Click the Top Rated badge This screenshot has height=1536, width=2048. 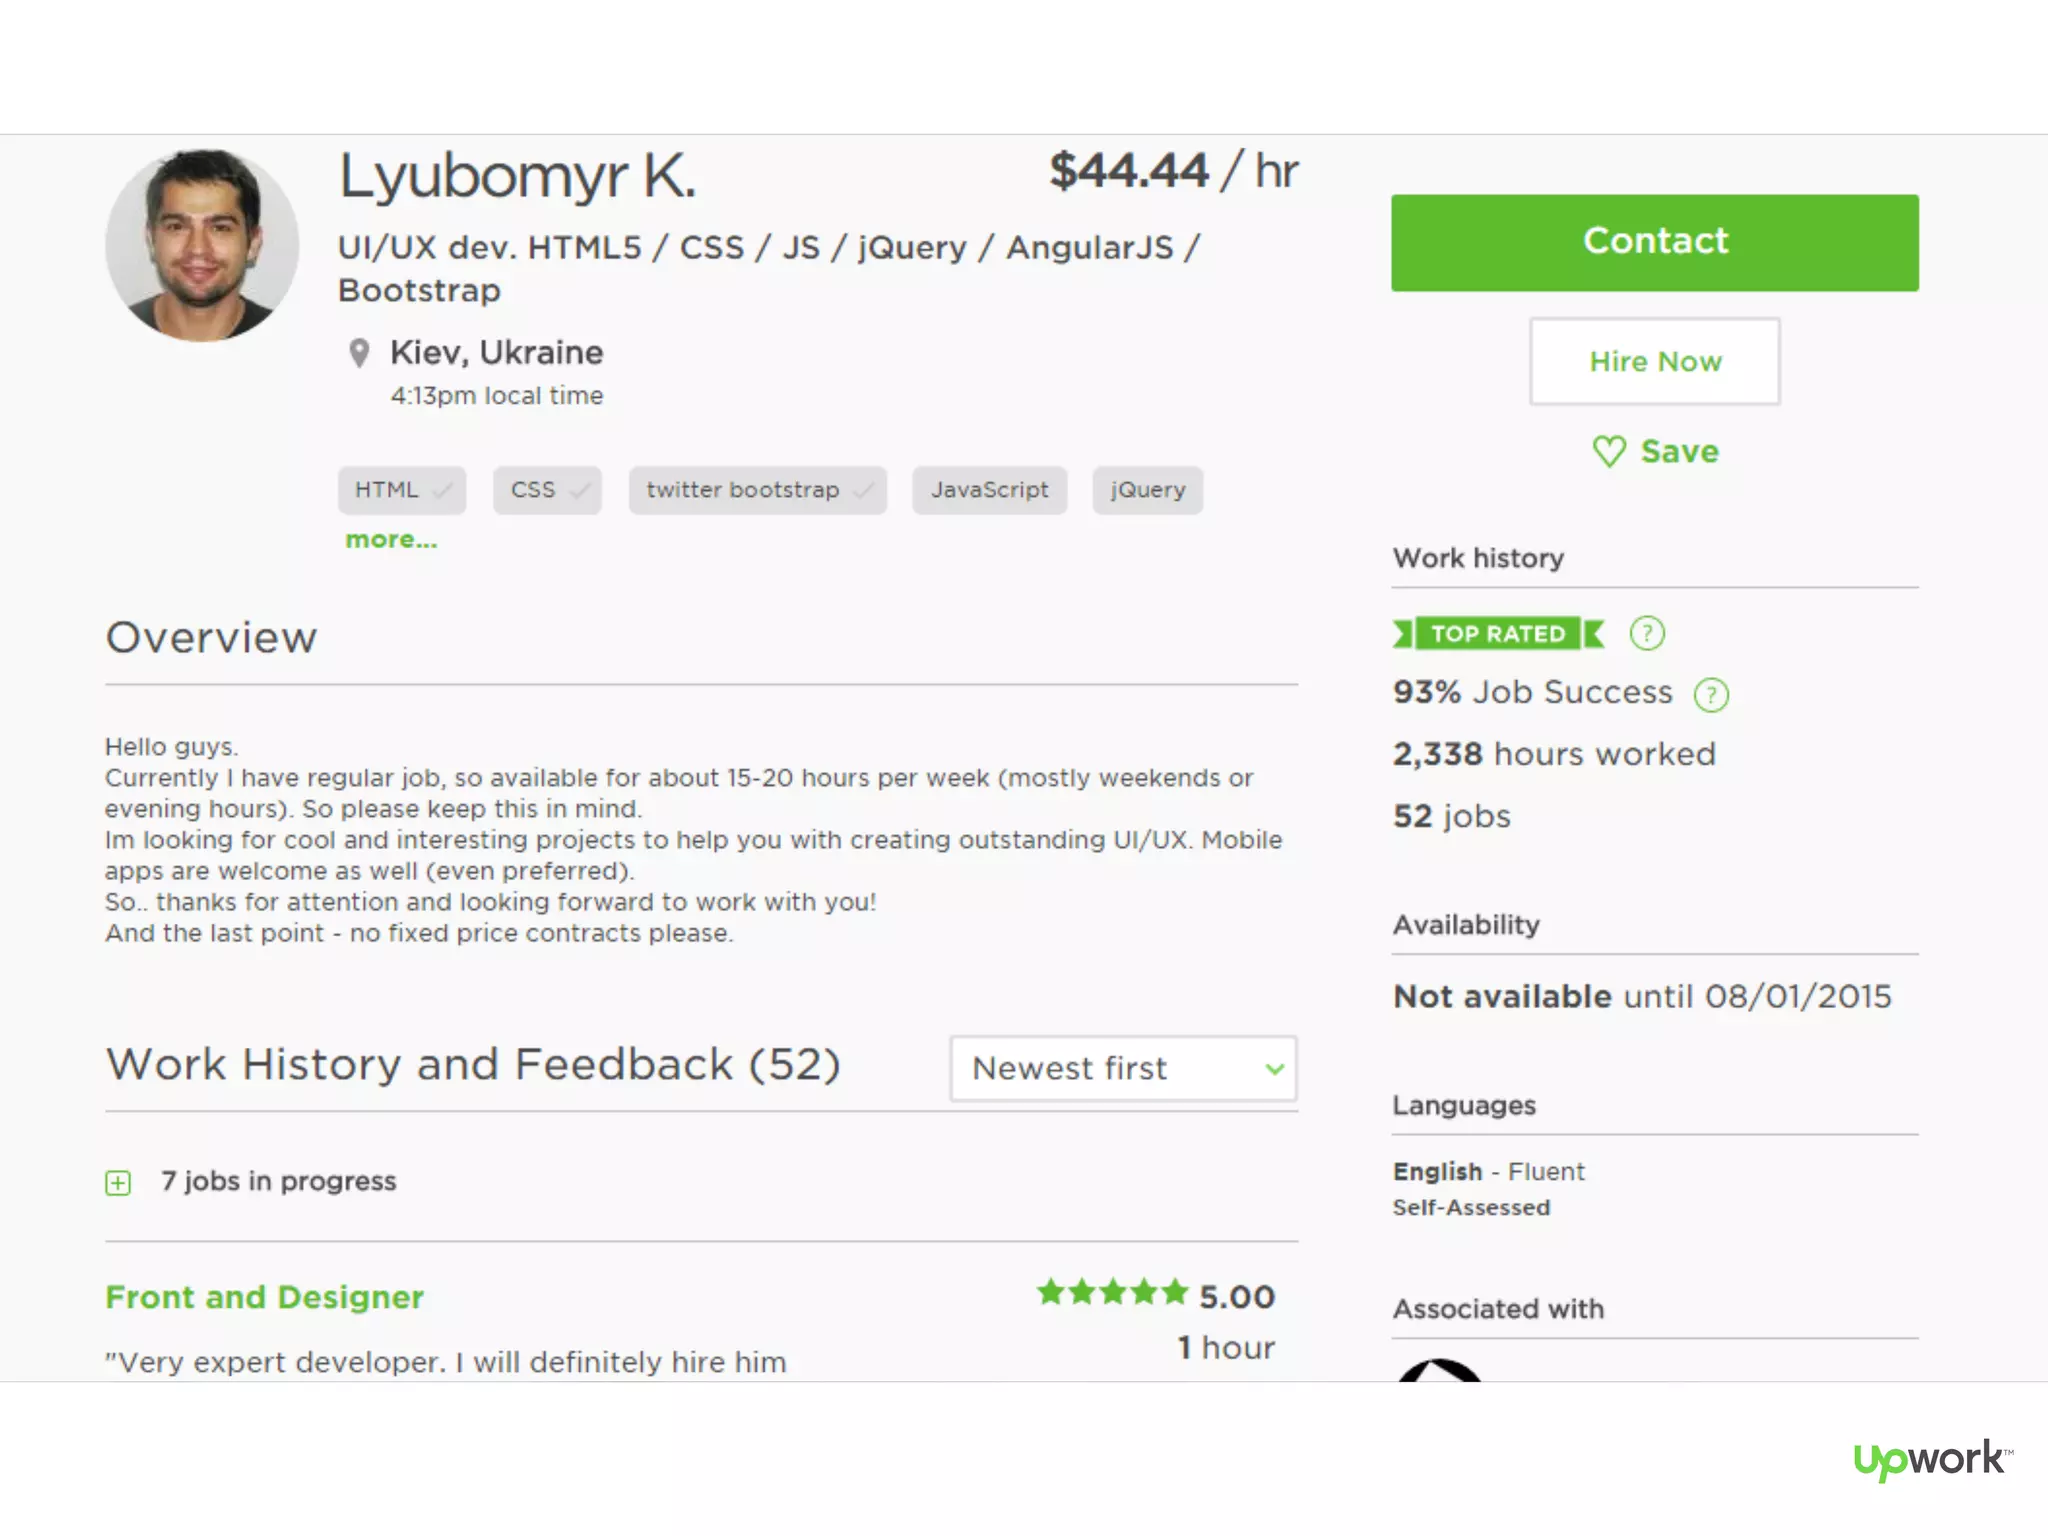1498,634
